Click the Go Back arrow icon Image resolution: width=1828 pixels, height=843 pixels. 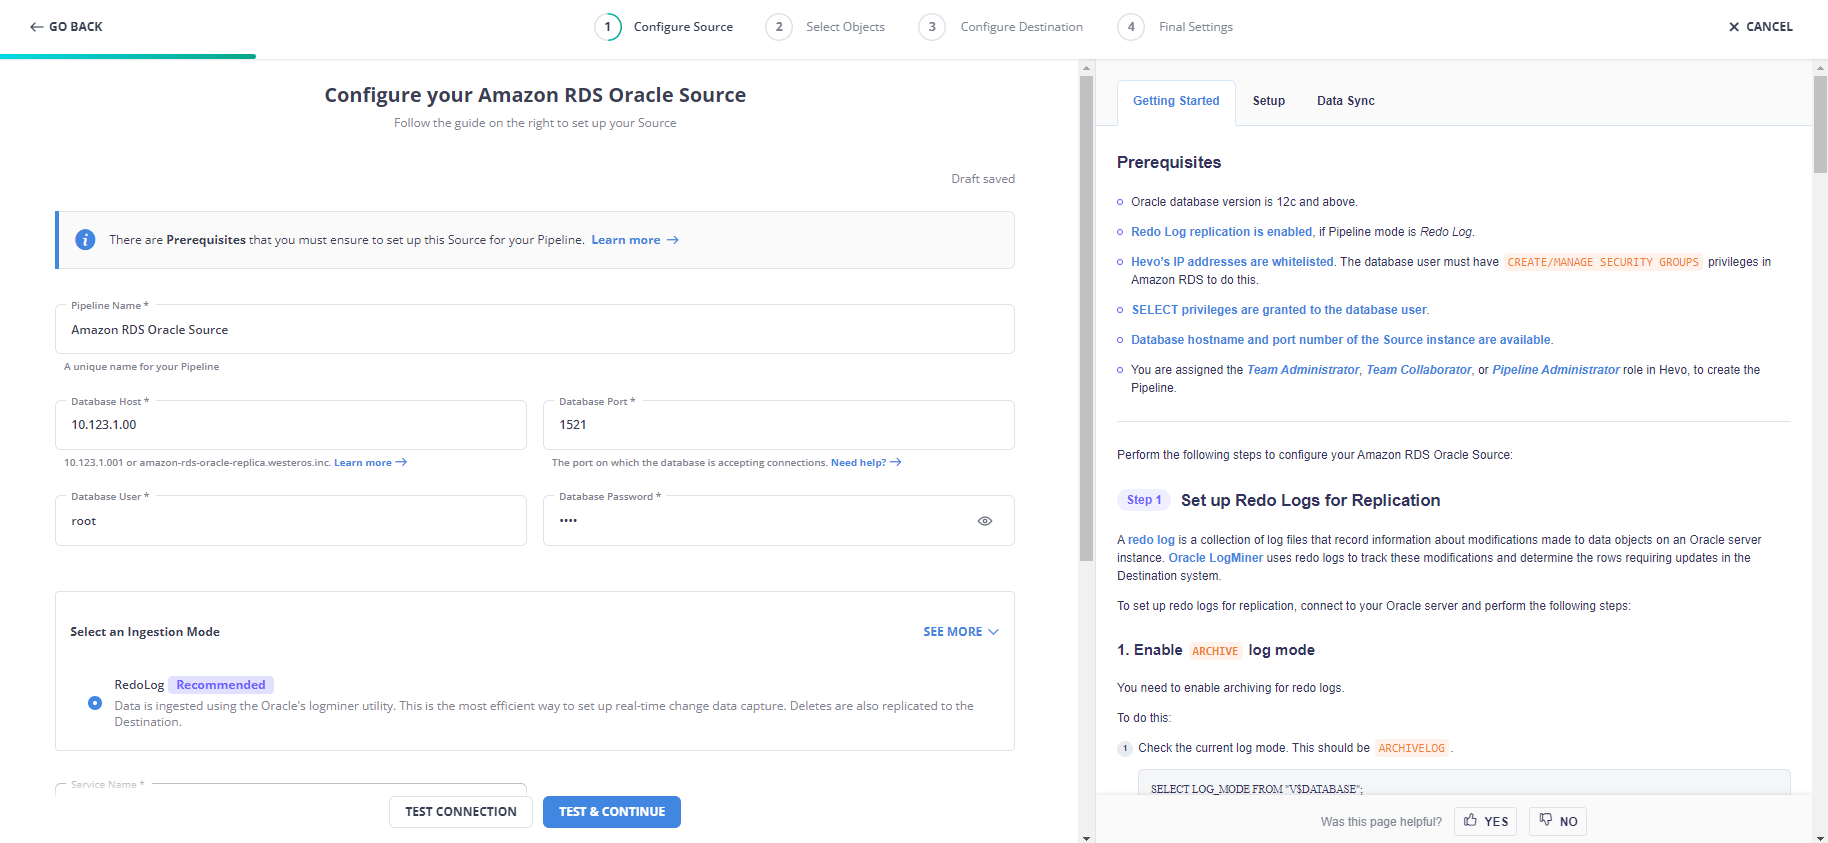(x=36, y=27)
